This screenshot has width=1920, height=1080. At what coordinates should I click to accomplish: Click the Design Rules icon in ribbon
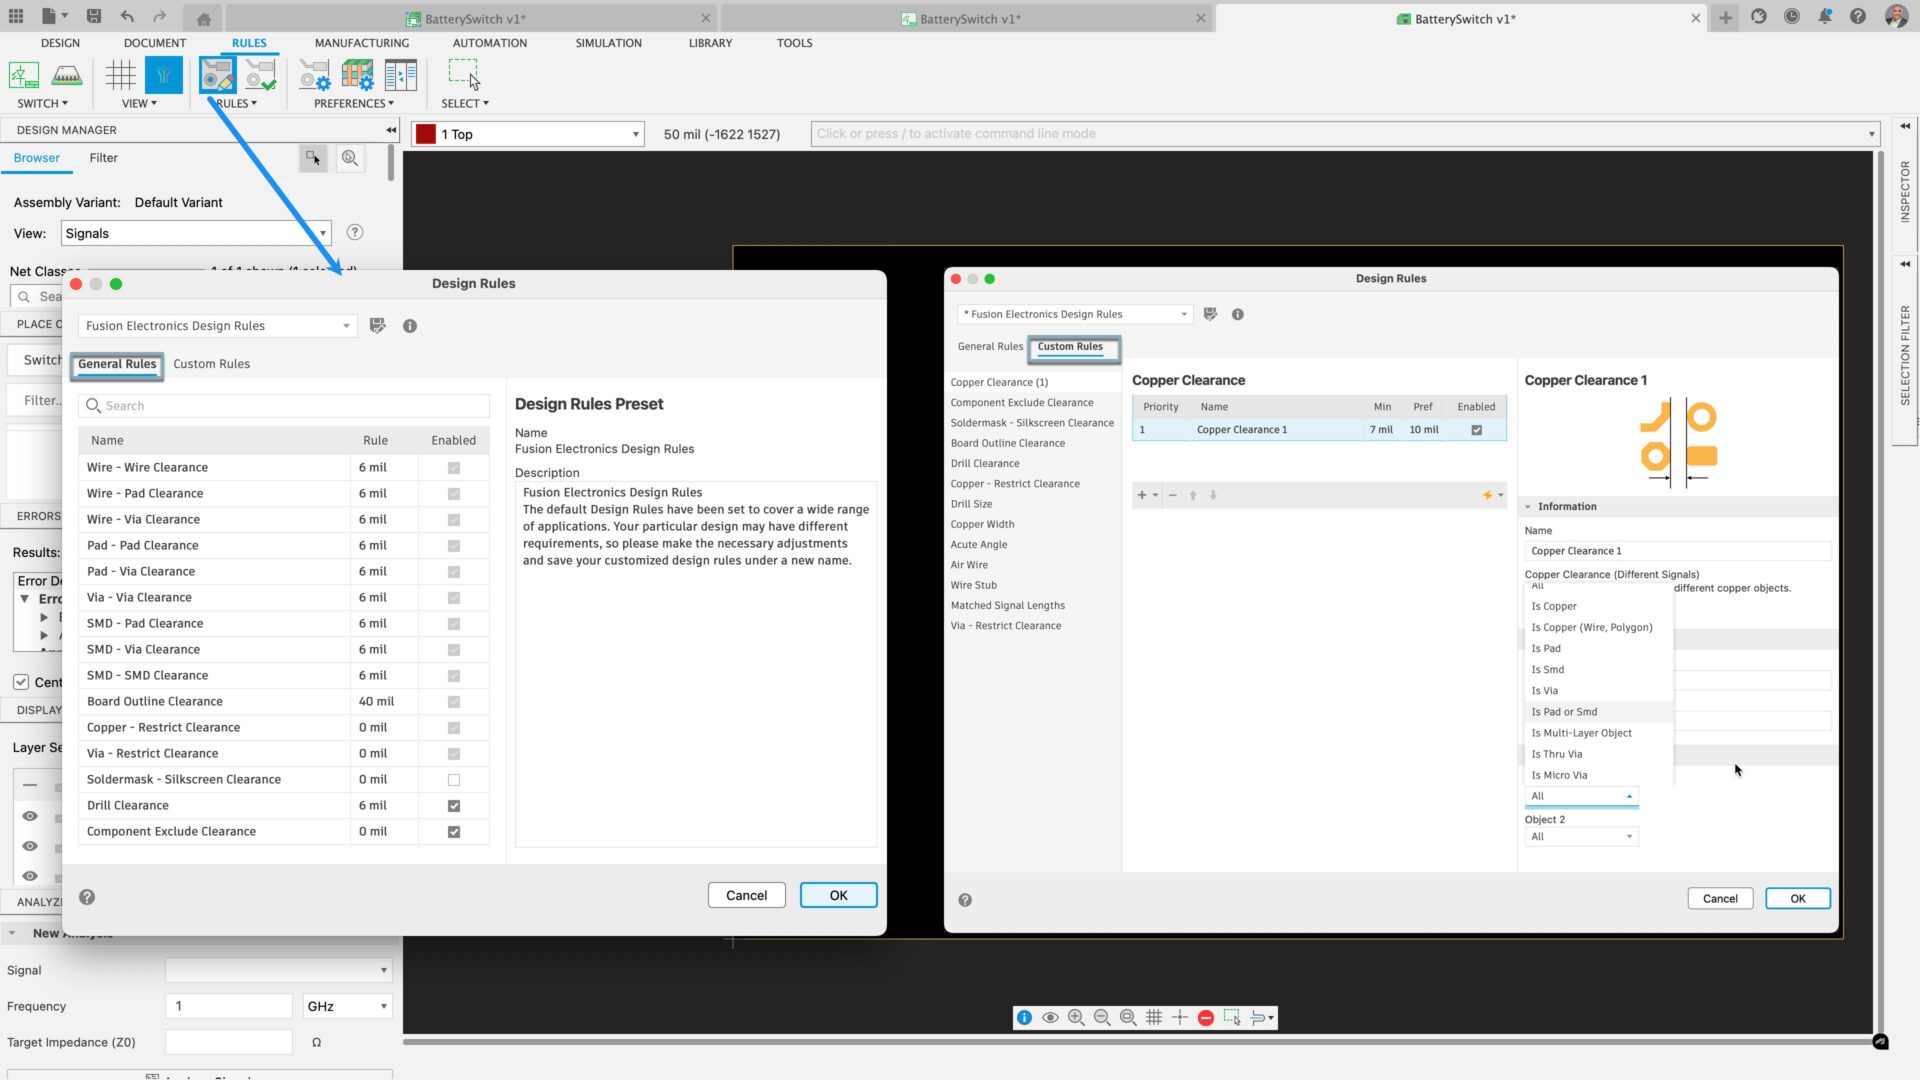click(217, 76)
